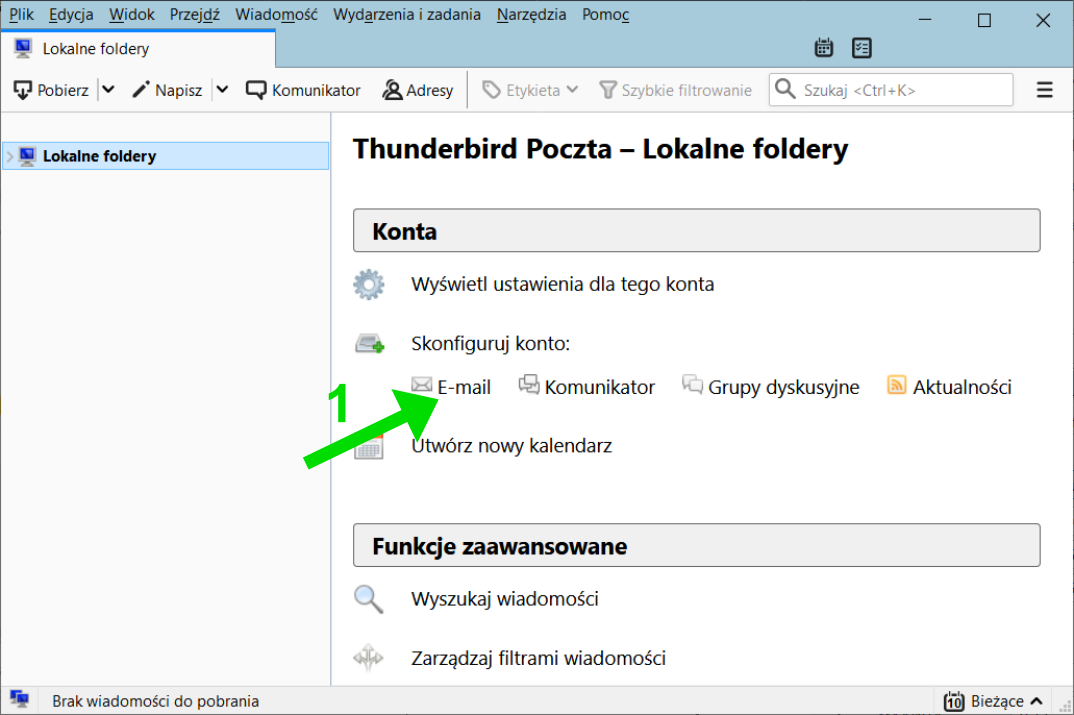
Task: Open the calendar tab icon
Action: [x=824, y=48]
